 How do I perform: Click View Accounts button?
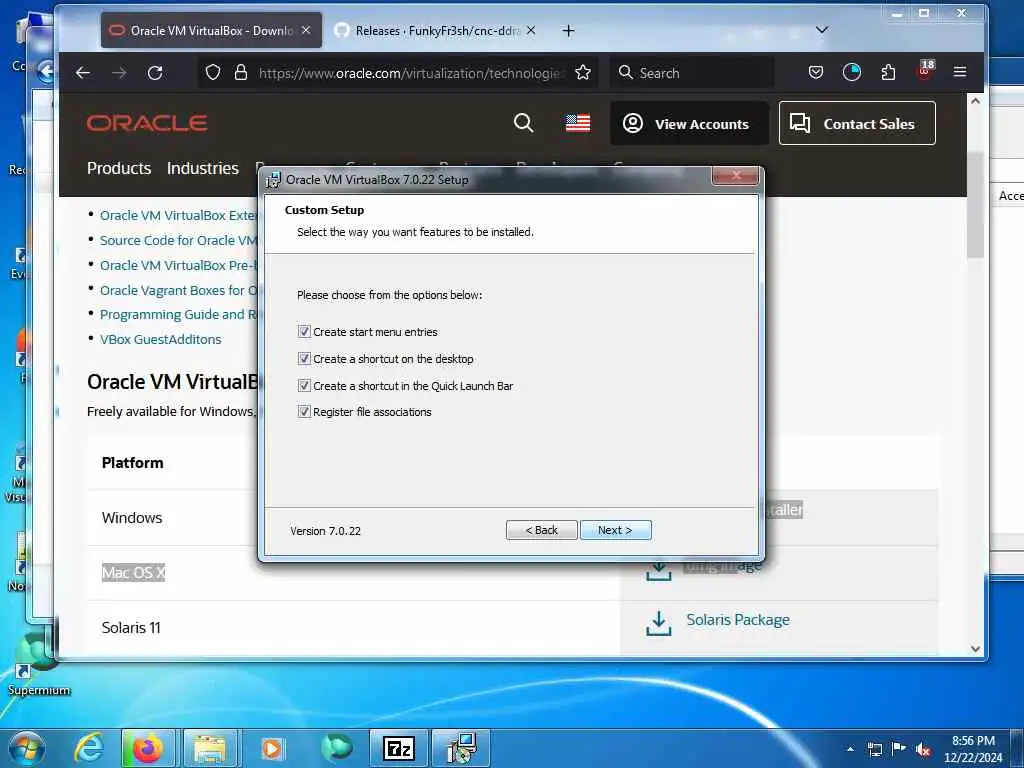[688, 123]
